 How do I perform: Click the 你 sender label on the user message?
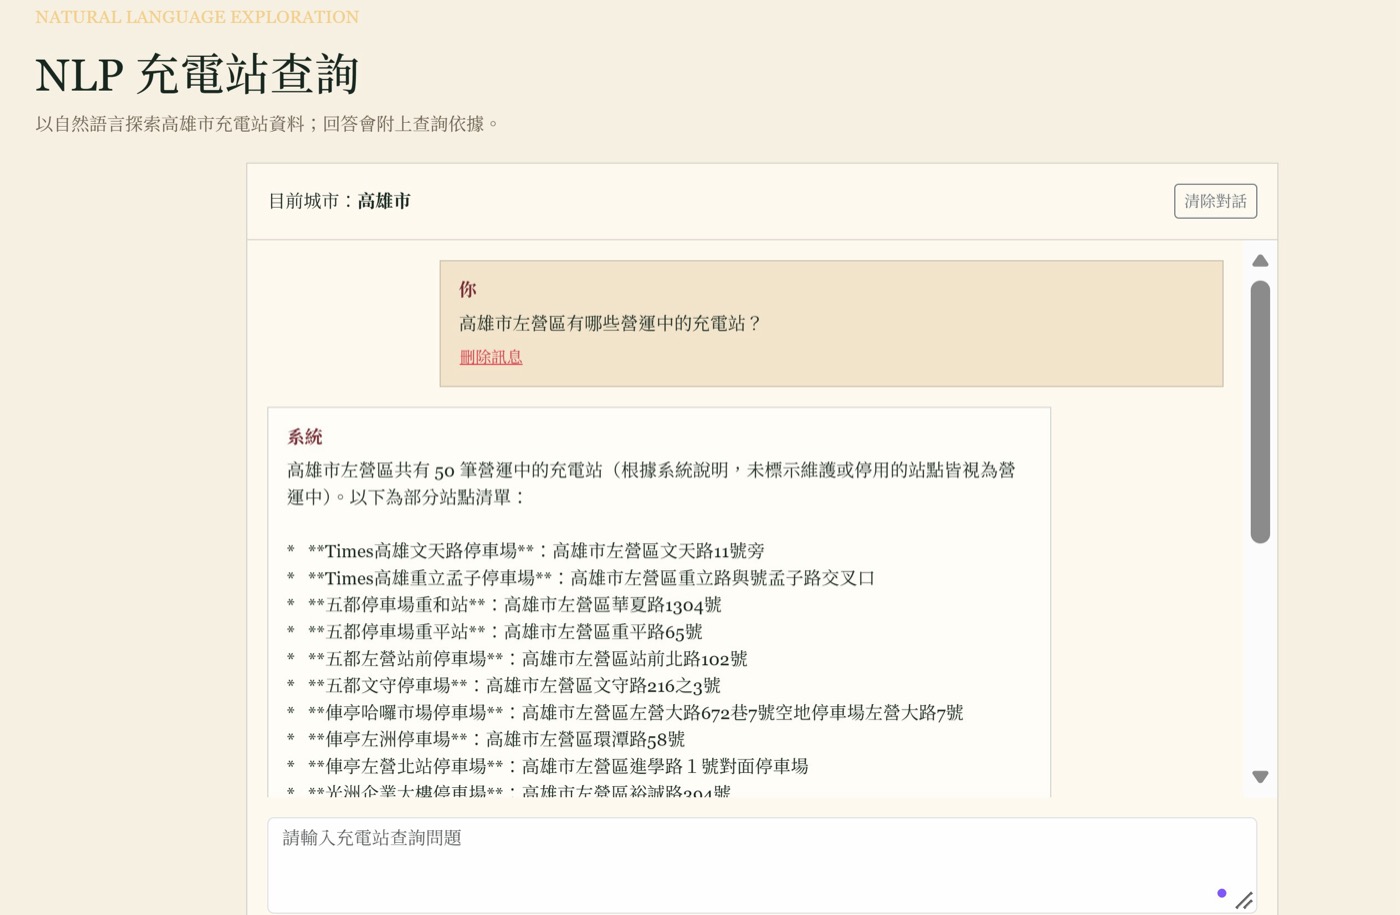pos(467,290)
